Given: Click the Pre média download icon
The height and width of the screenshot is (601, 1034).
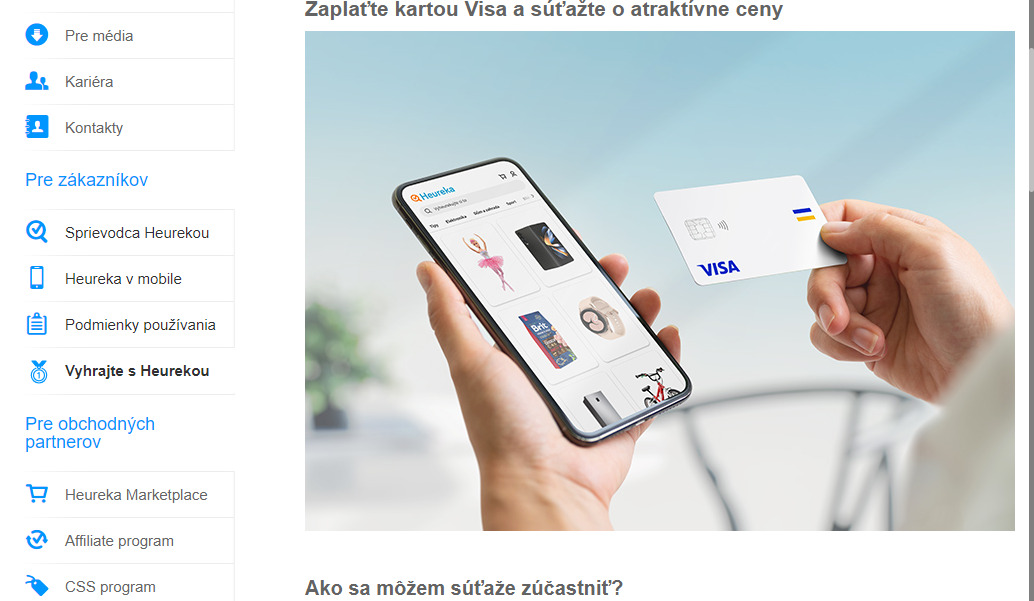Looking at the screenshot, I should point(37,35).
